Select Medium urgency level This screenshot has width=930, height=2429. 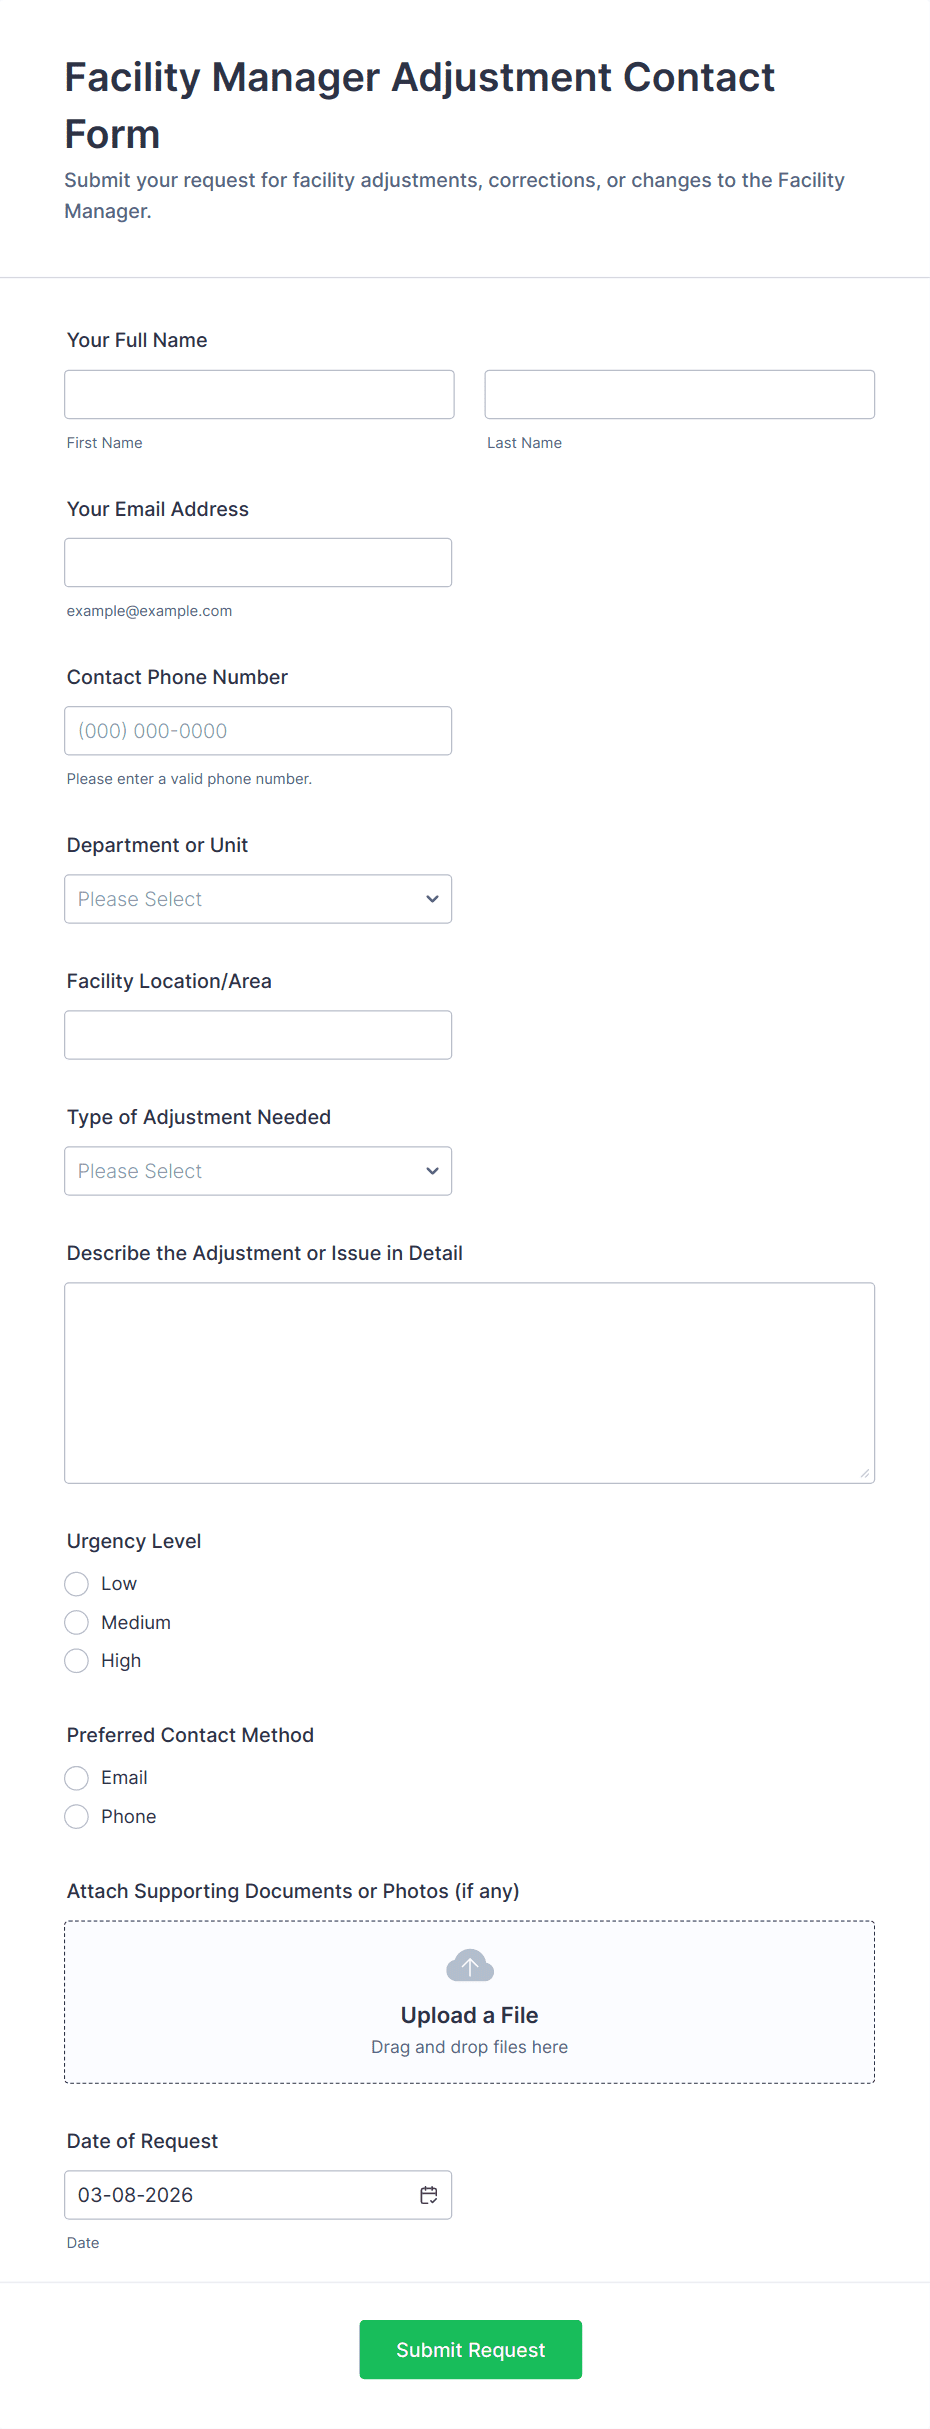pos(77,1622)
